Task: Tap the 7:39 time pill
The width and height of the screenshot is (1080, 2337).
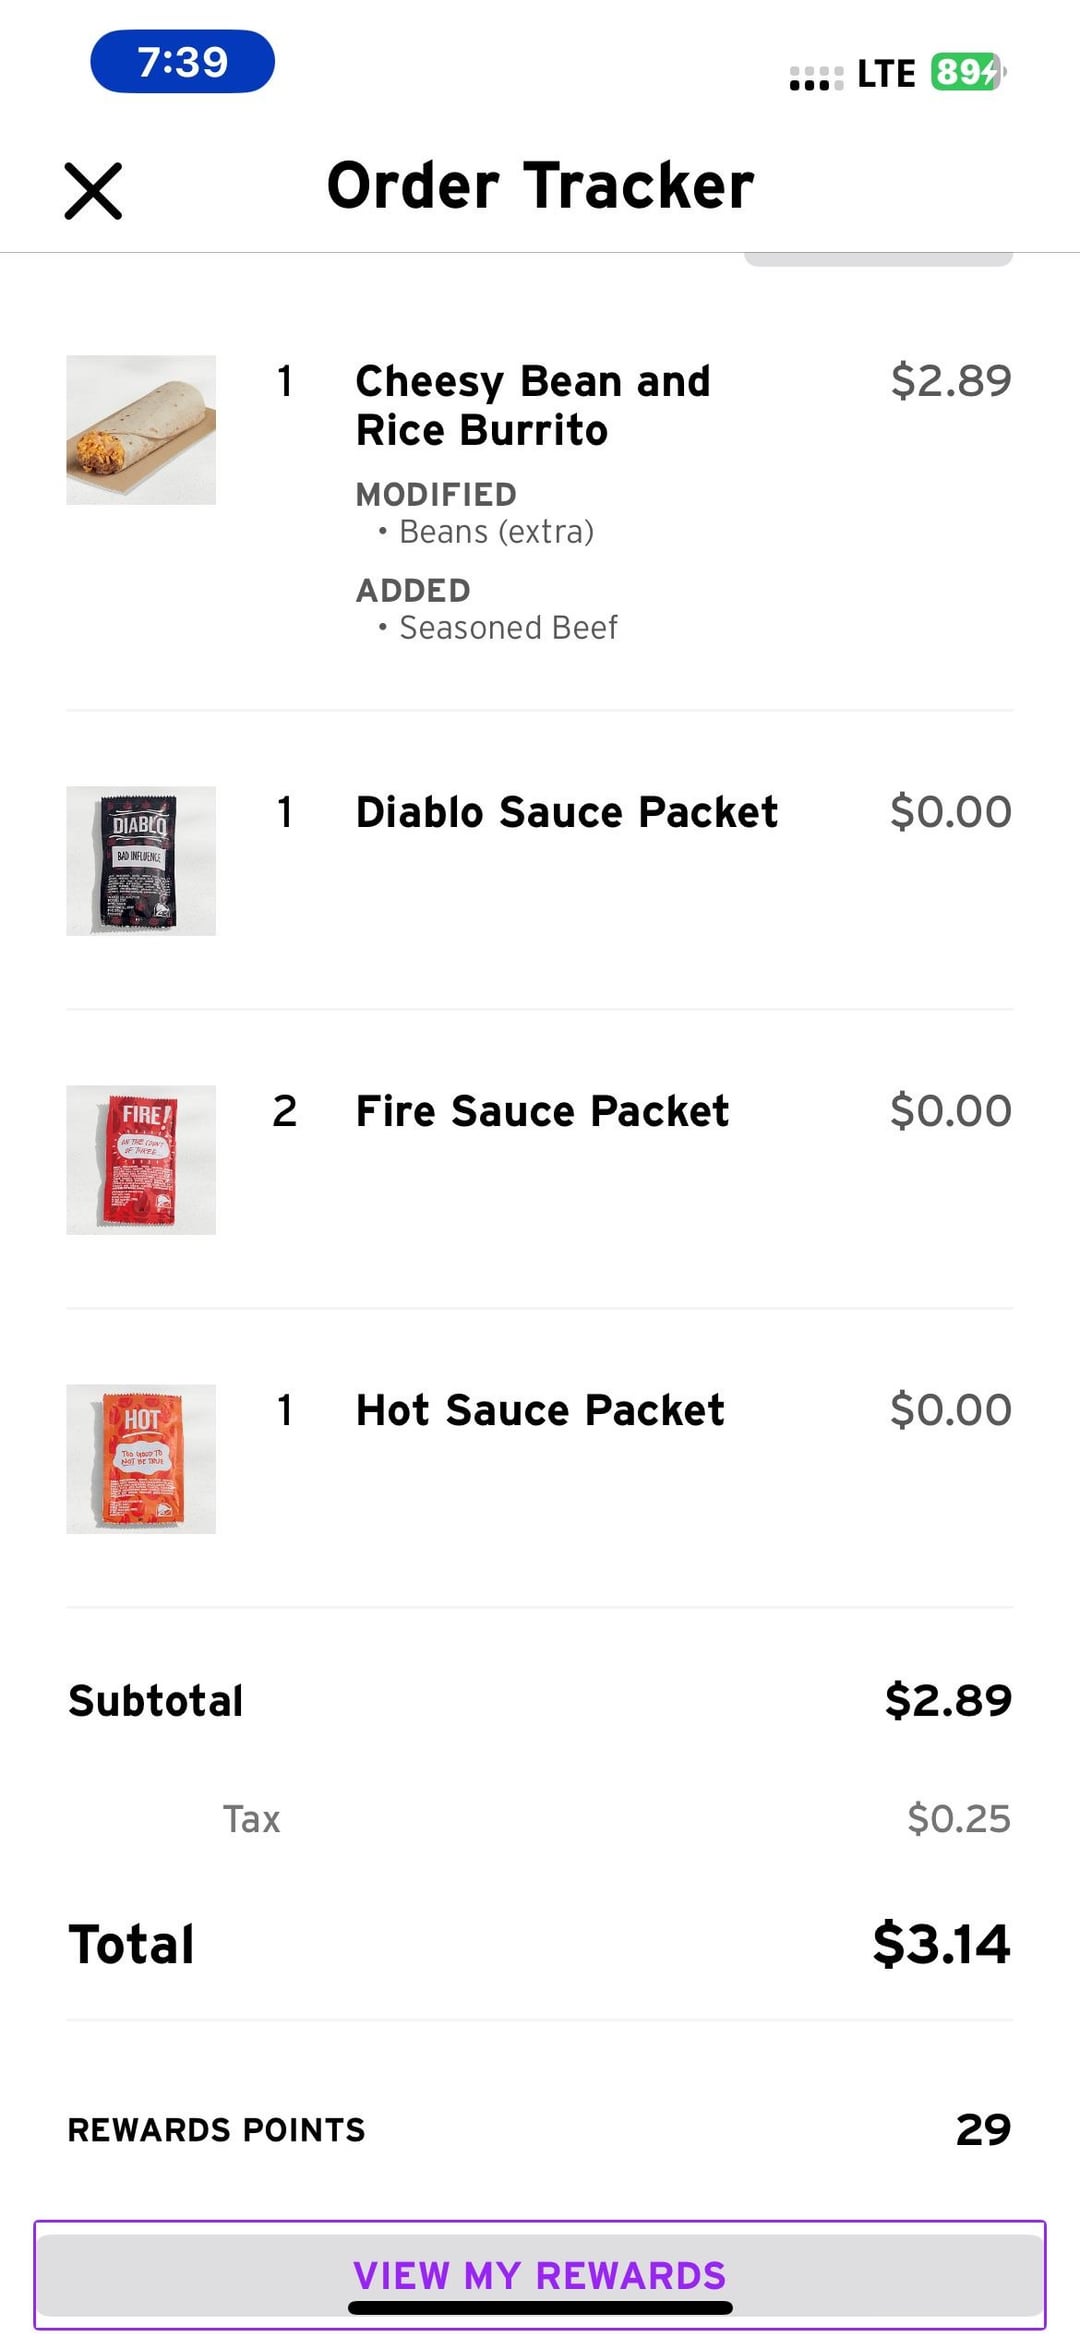Action: pyautogui.click(x=182, y=62)
